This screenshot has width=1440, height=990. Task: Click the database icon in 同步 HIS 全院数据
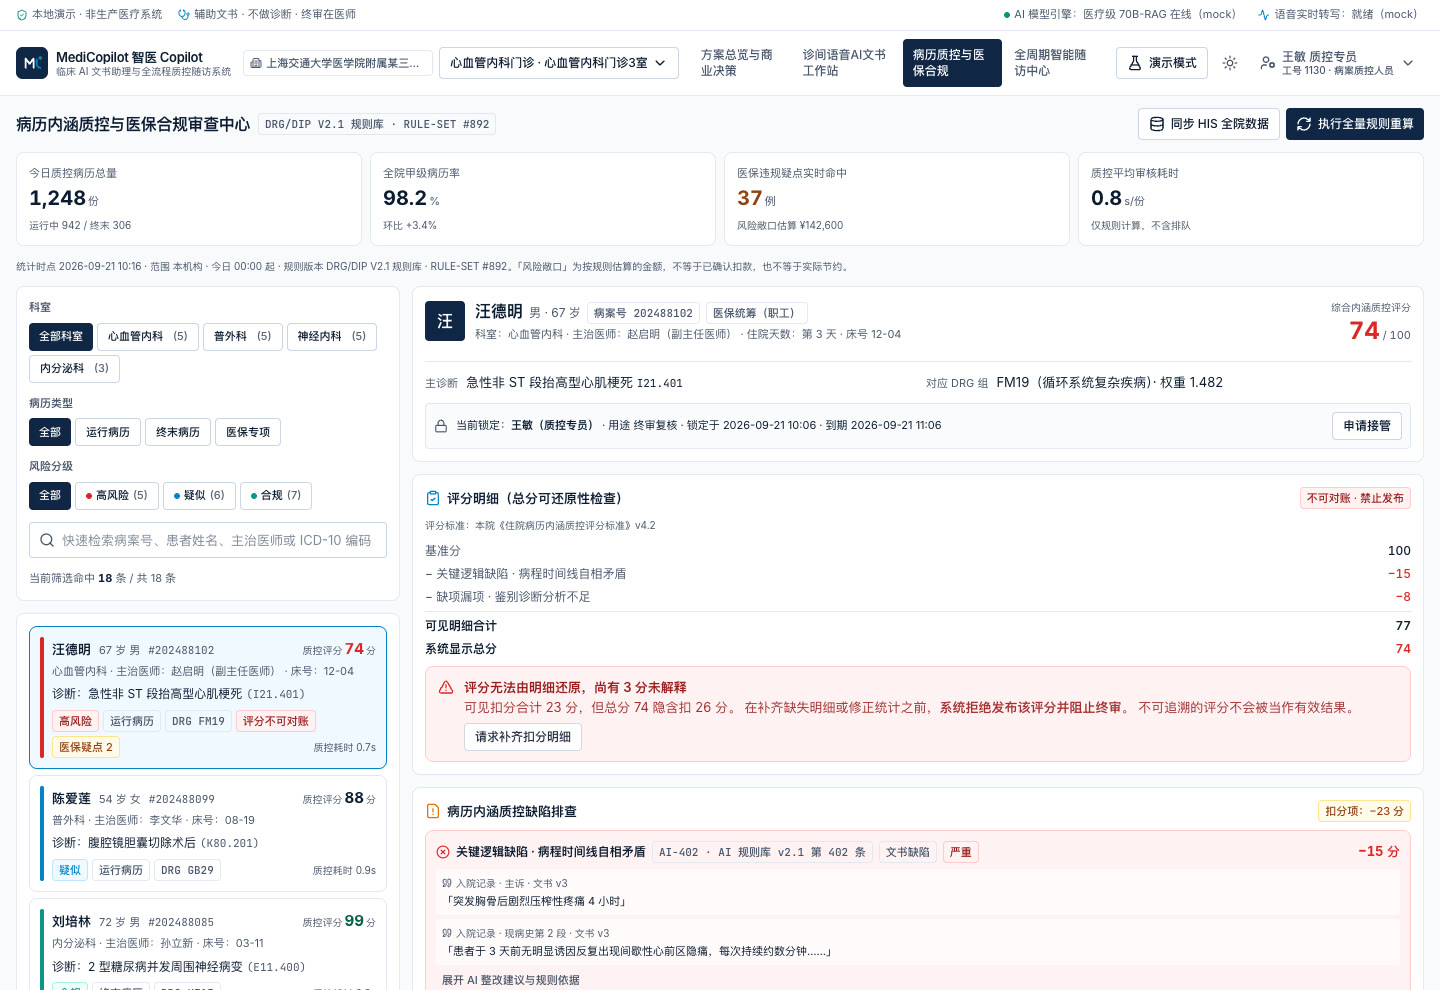coord(1157,124)
